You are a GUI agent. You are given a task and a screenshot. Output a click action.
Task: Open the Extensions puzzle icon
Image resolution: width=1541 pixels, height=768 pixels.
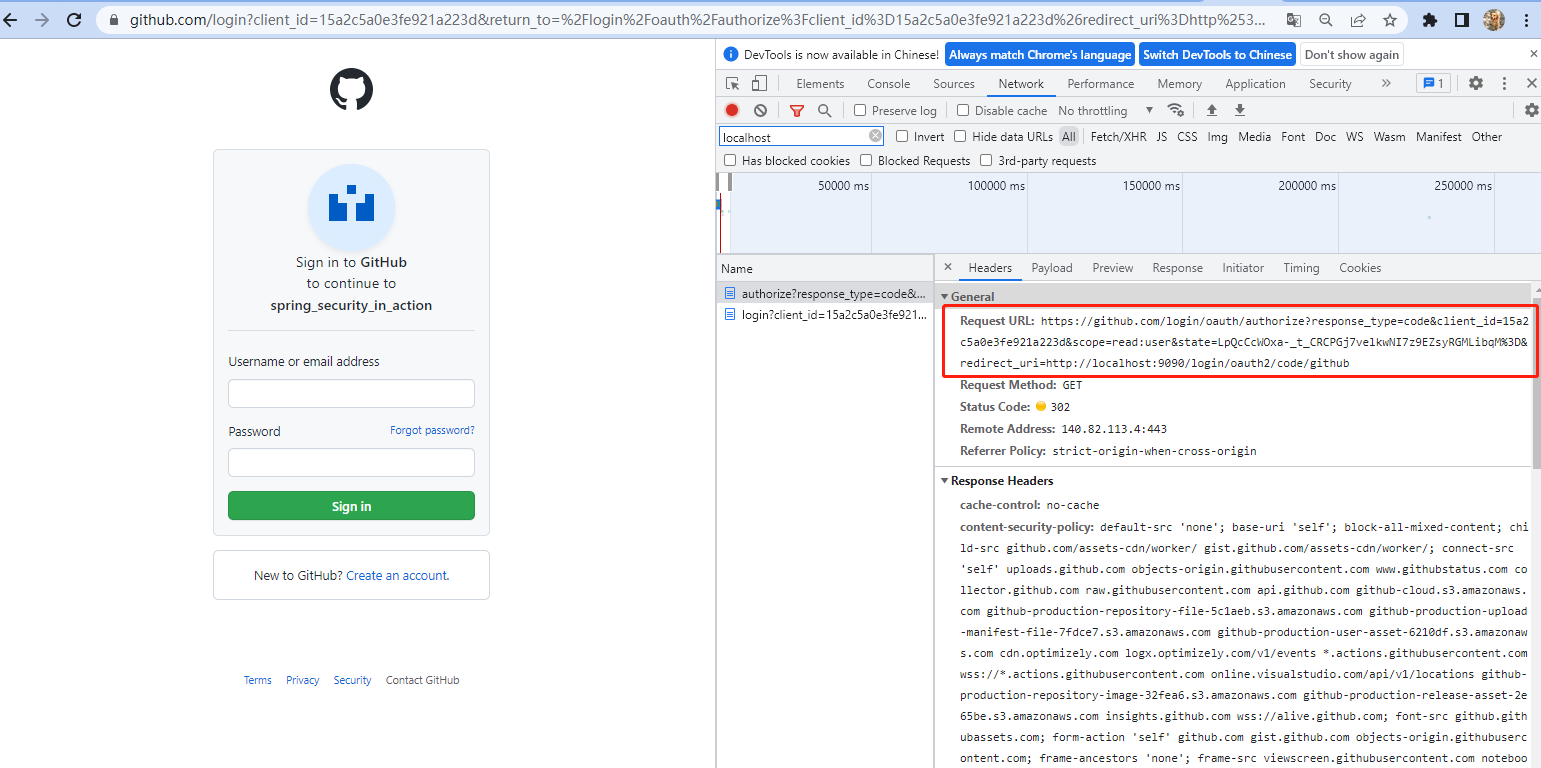[1430, 20]
